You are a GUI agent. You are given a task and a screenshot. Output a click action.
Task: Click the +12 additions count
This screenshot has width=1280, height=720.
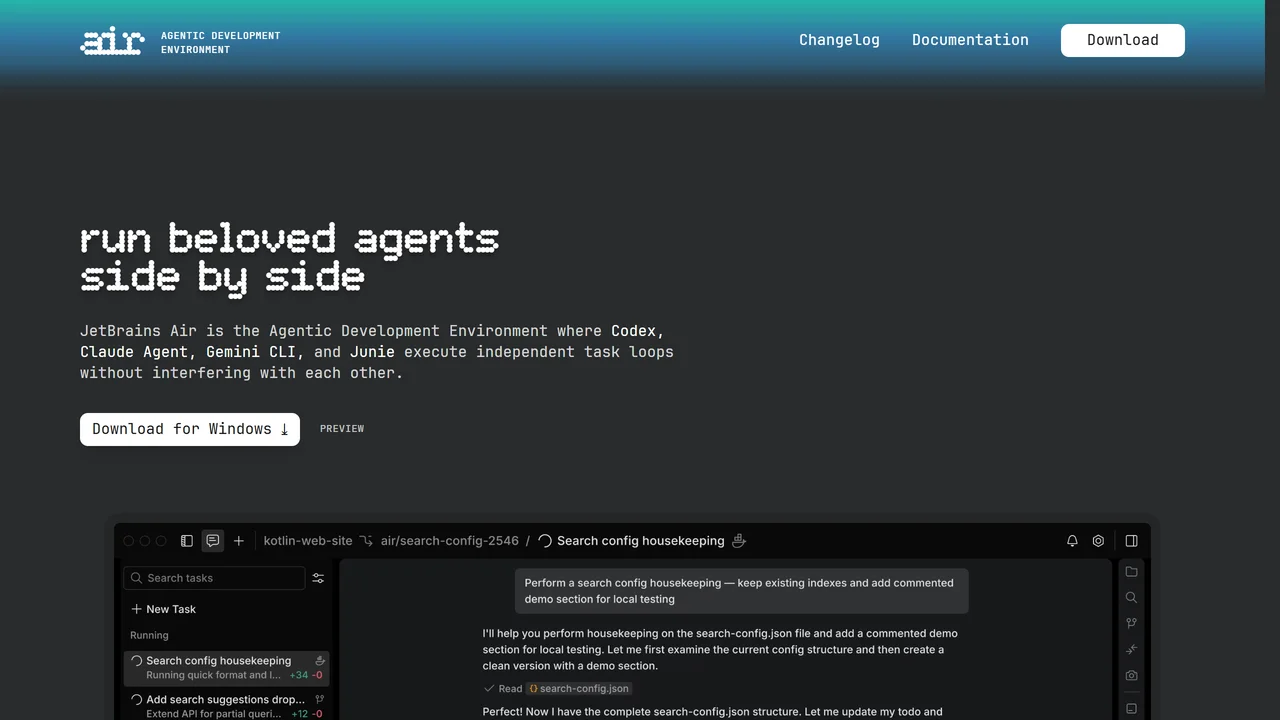[x=299, y=714]
